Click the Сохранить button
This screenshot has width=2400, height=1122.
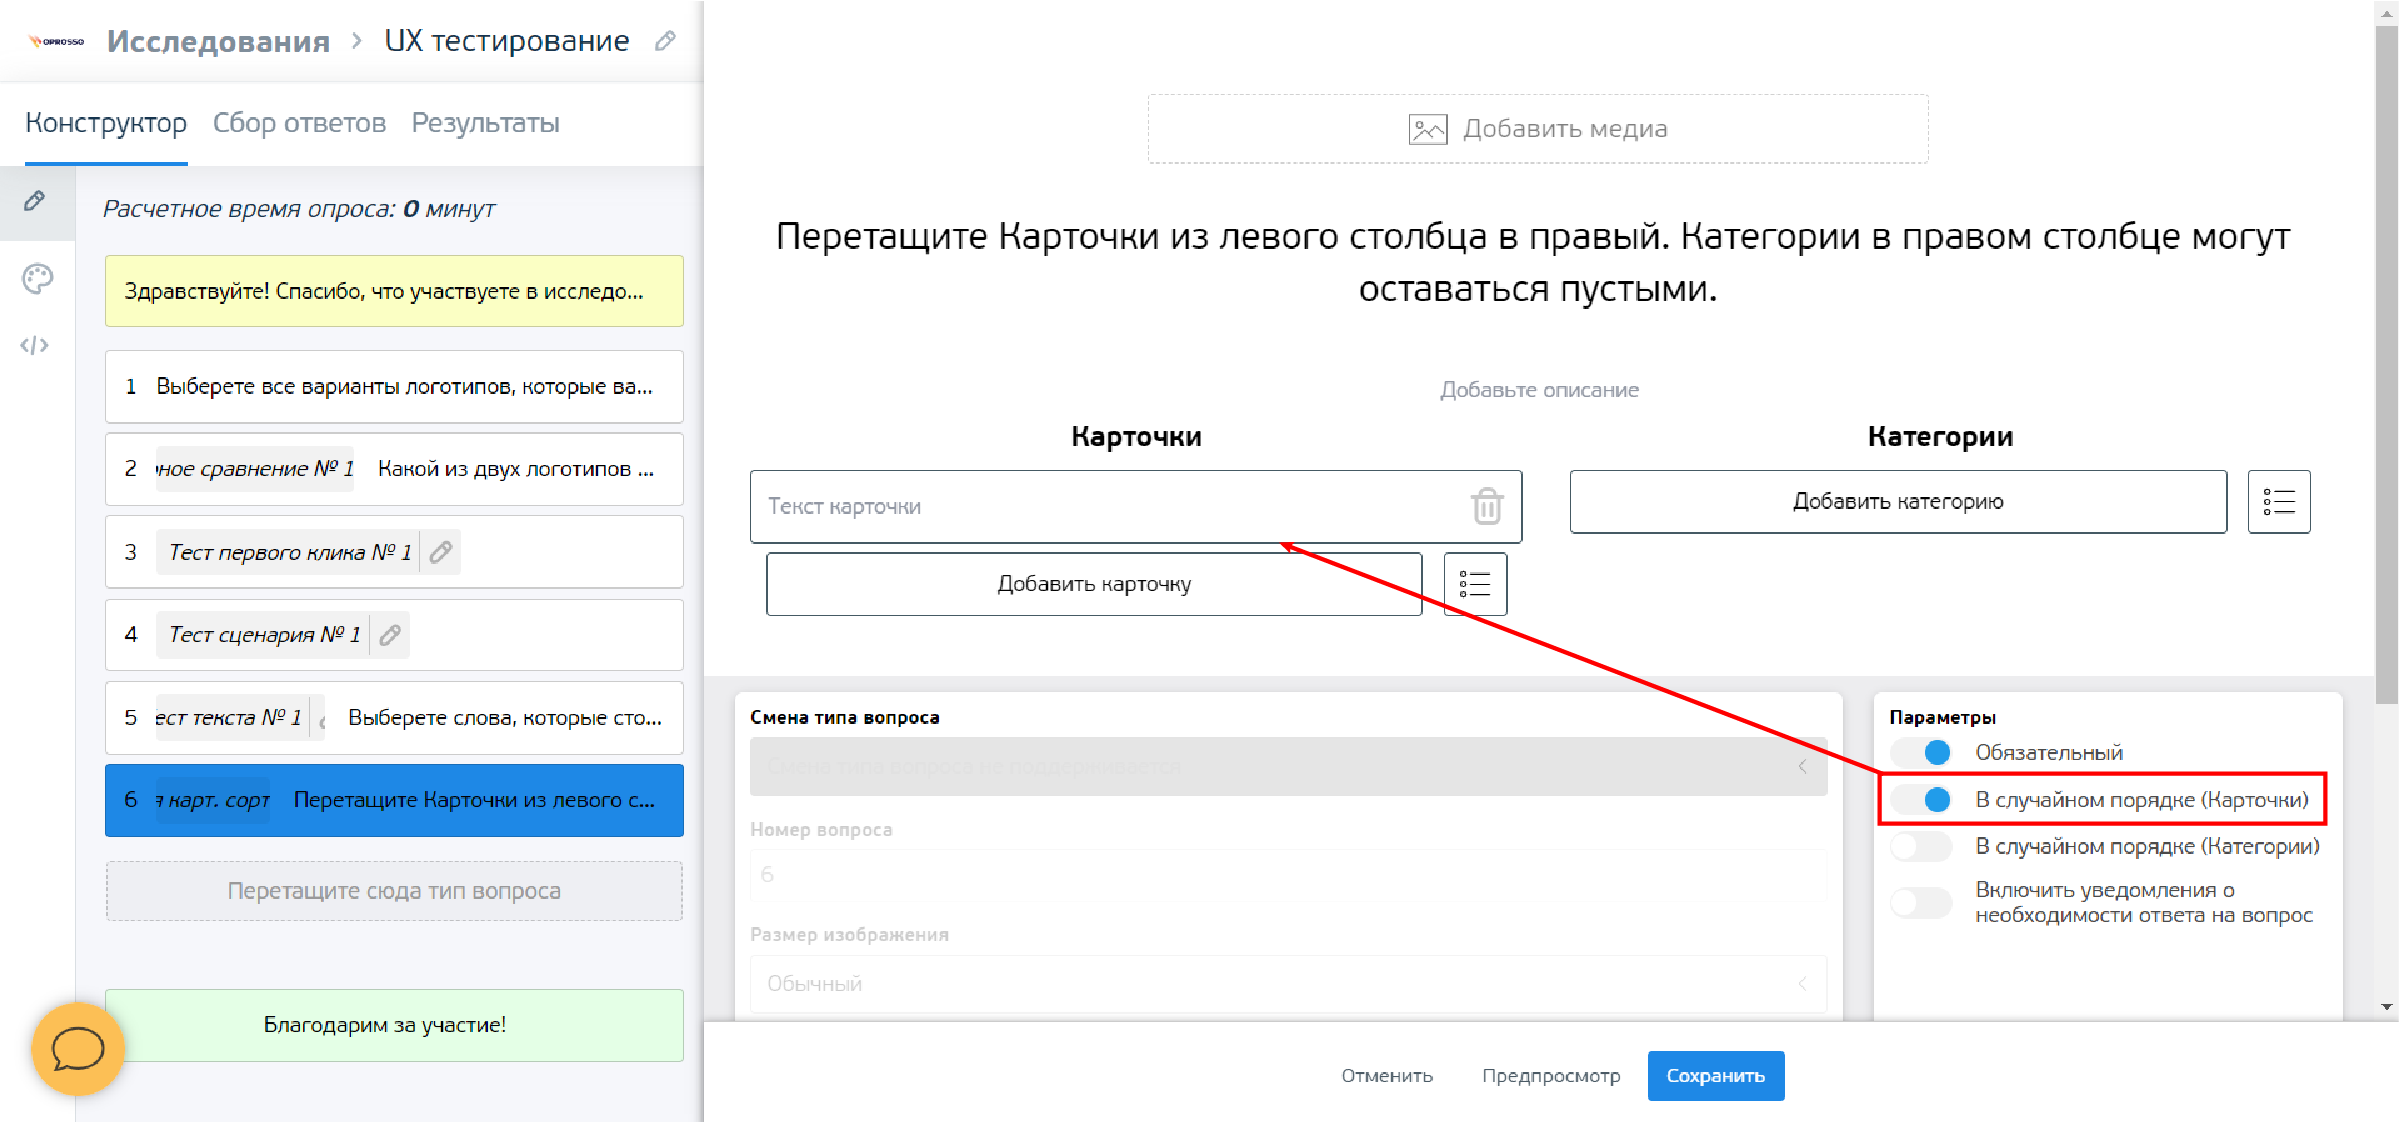tap(1716, 1076)
